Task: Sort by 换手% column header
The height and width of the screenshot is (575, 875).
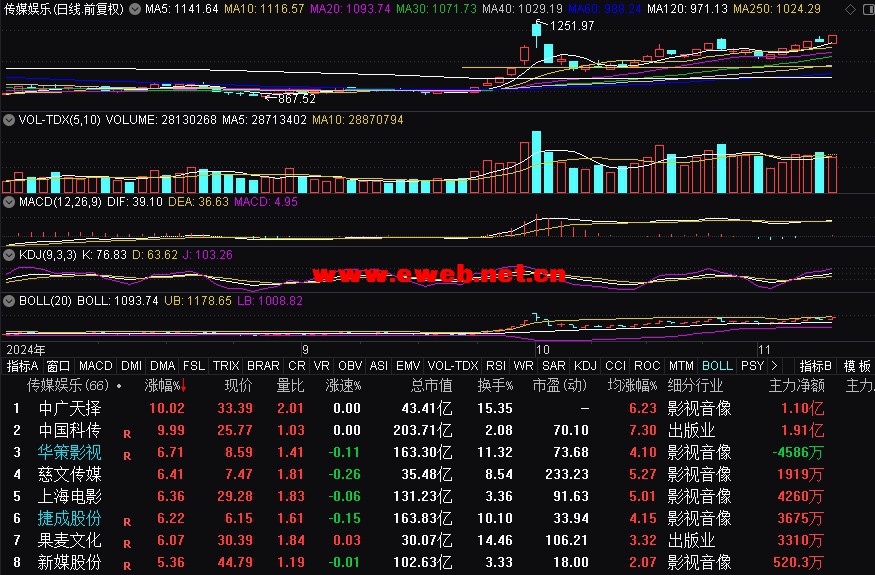Action: pos(495,385)
